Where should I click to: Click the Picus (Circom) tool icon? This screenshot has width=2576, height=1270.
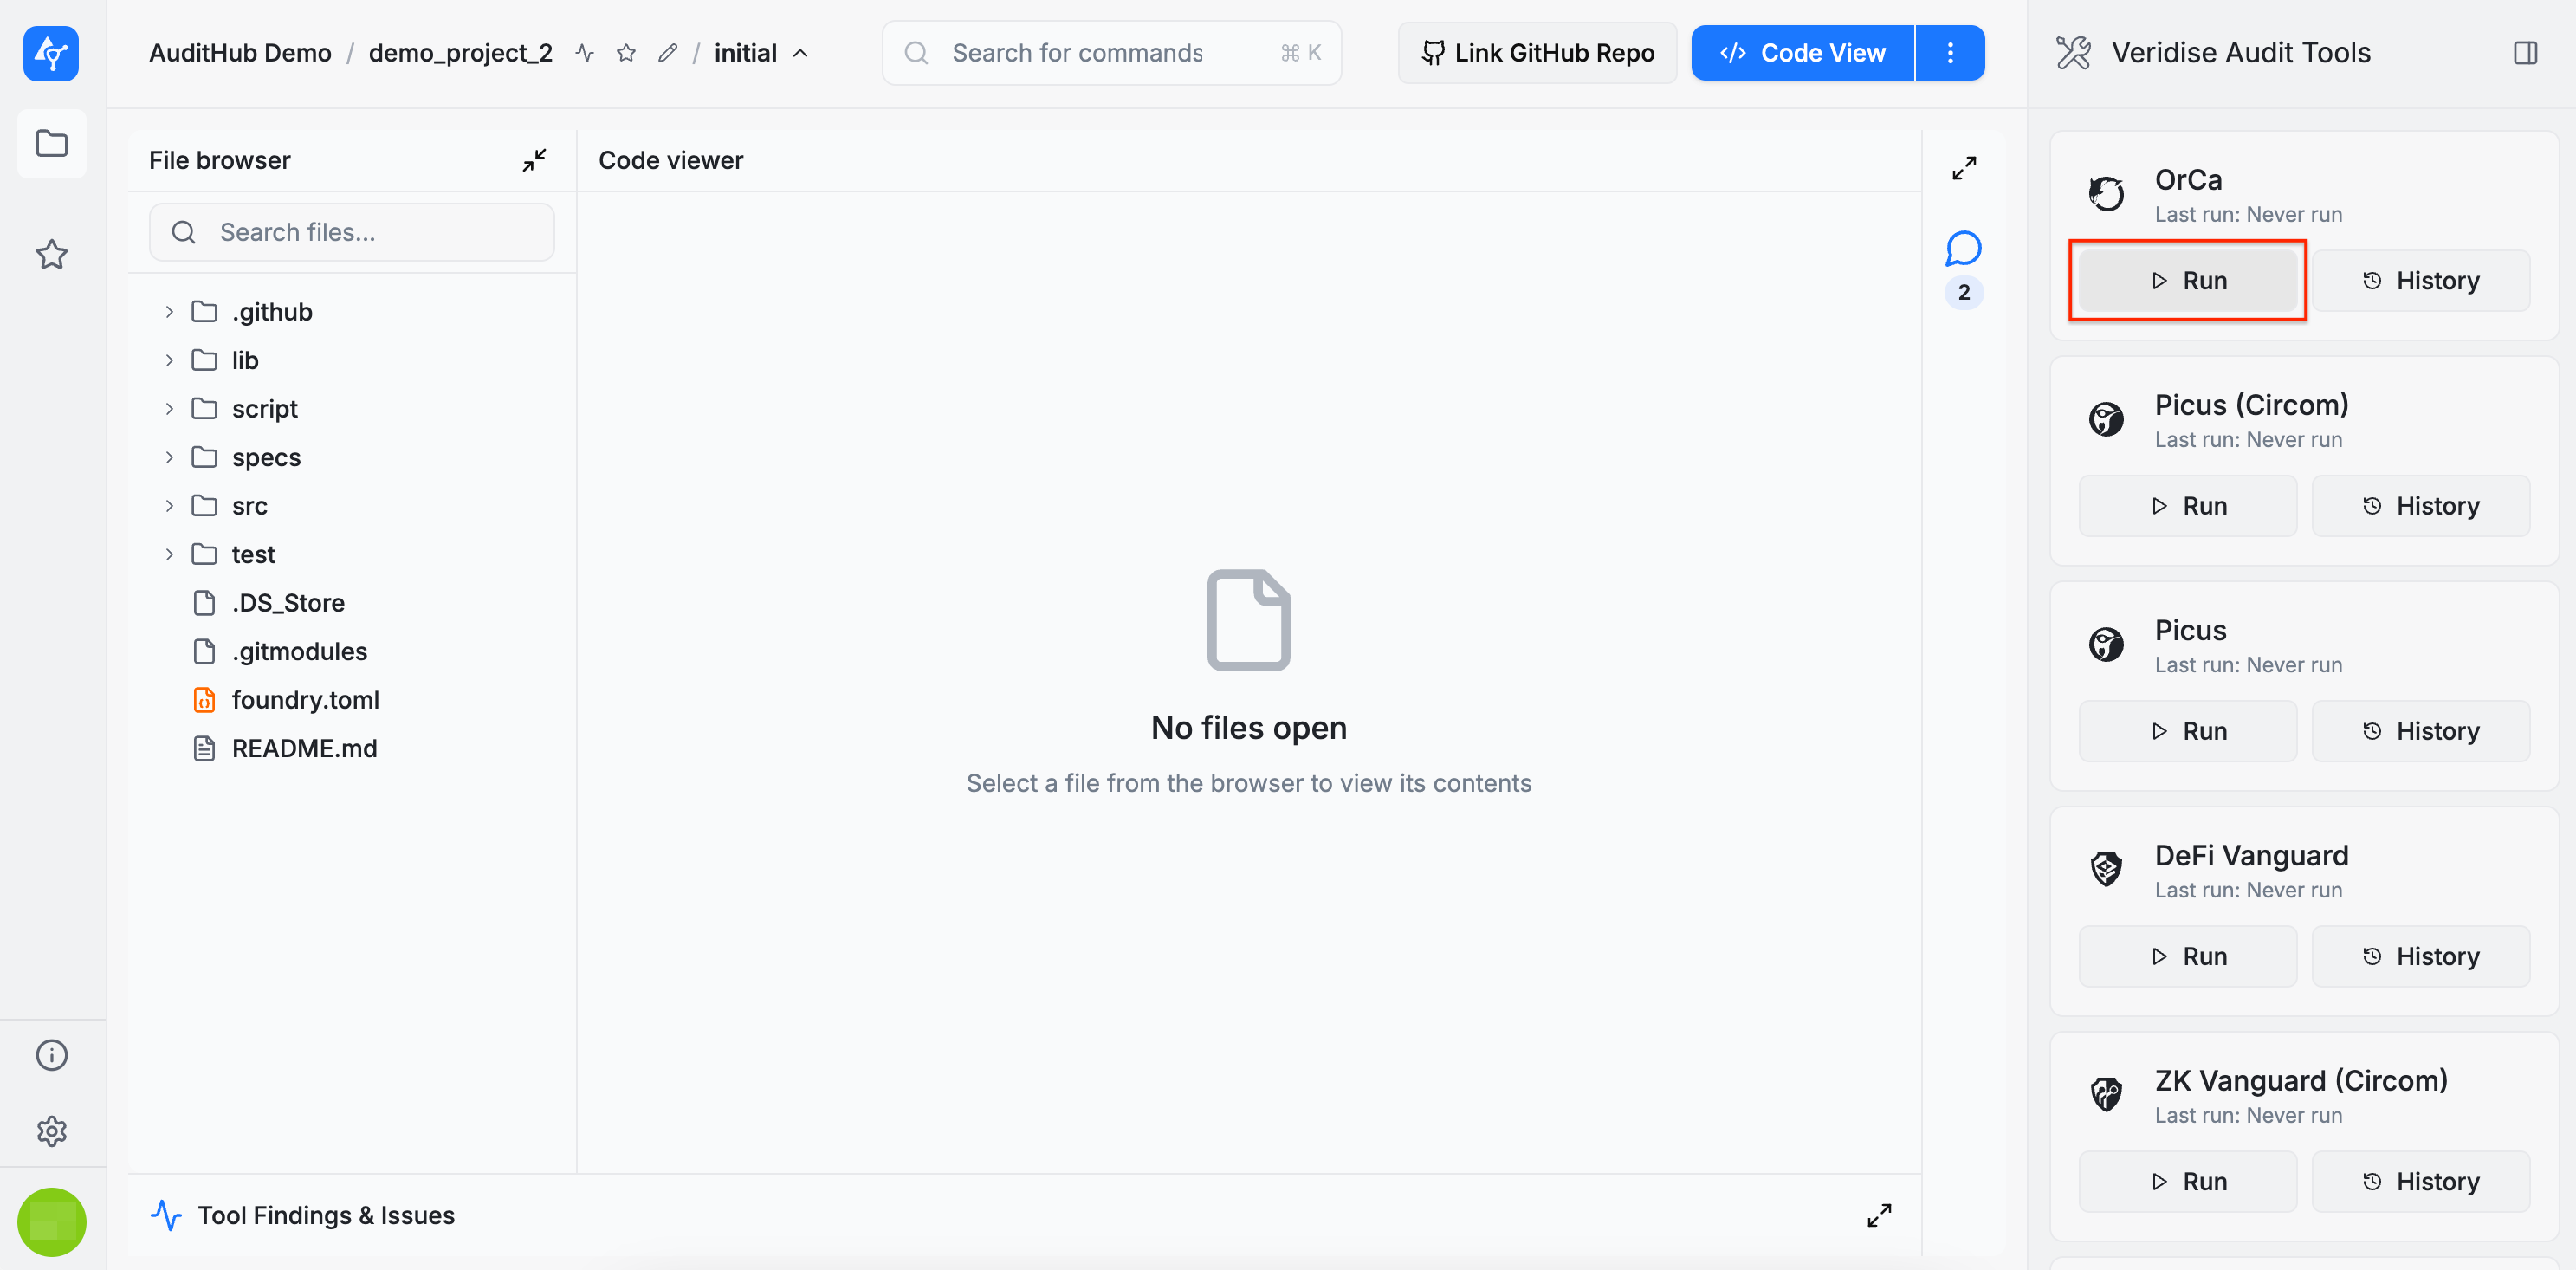click(2106, 419)
